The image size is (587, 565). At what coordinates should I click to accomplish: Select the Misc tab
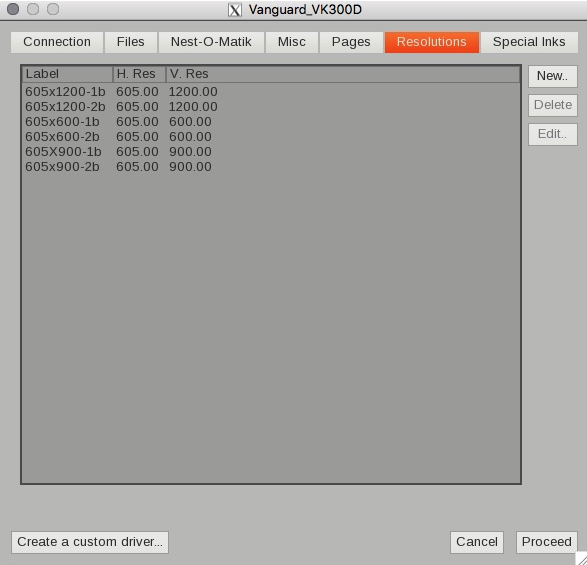tap(292, 42)
